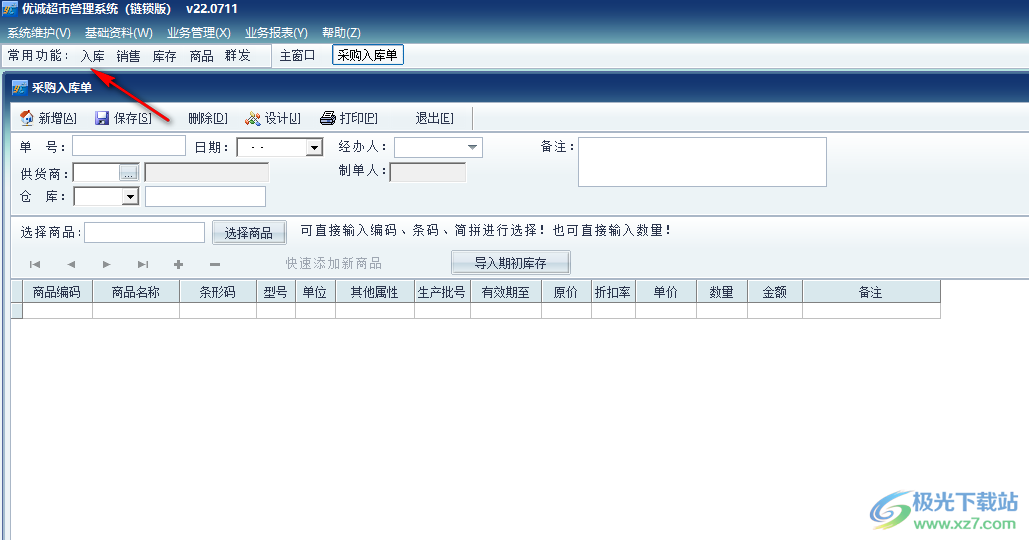Open the 系统维护(V) menu
Viewport: 1029px width, 540px height.
coord(39,33)
